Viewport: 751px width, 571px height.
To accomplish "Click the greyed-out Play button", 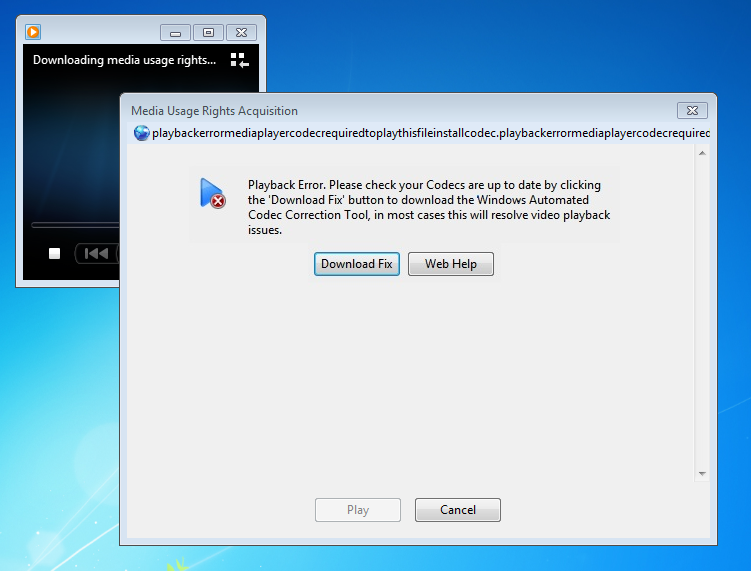I will click(358, 510).
